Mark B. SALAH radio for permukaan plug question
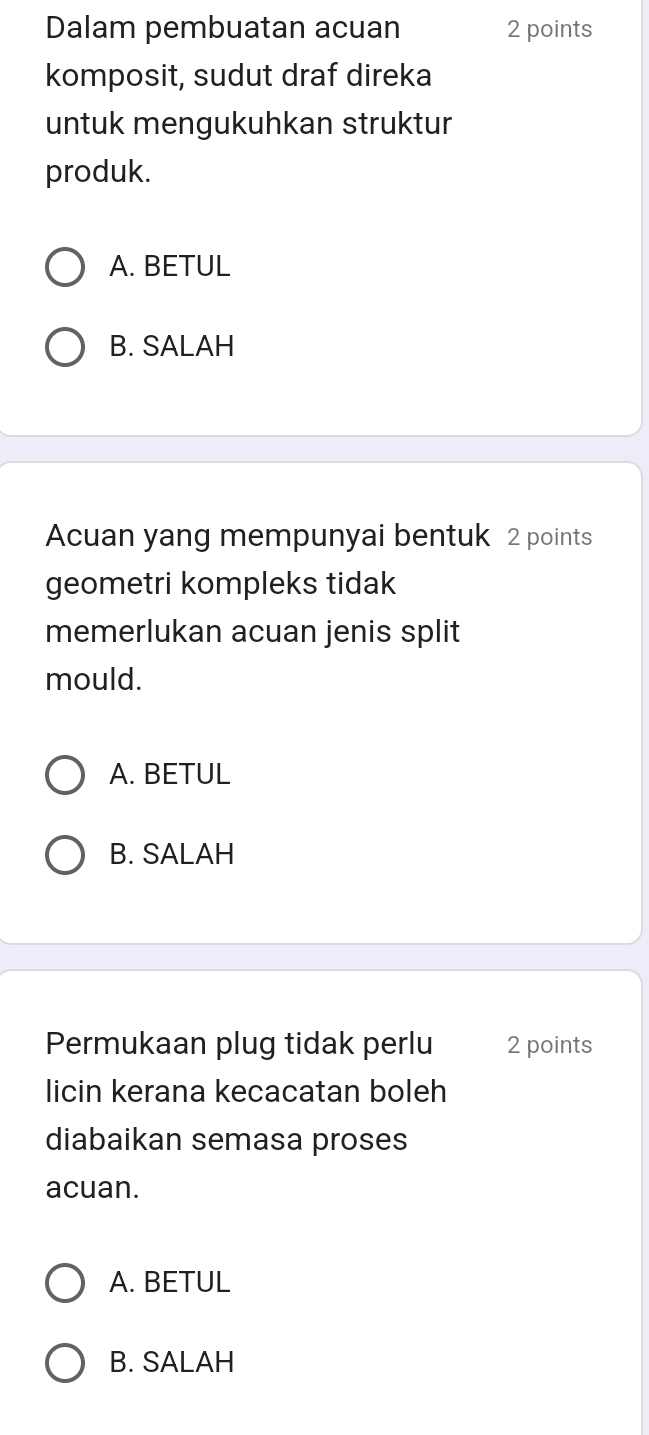Image resolution: width=649 pixels, height=1435 pixels. 65,1362
